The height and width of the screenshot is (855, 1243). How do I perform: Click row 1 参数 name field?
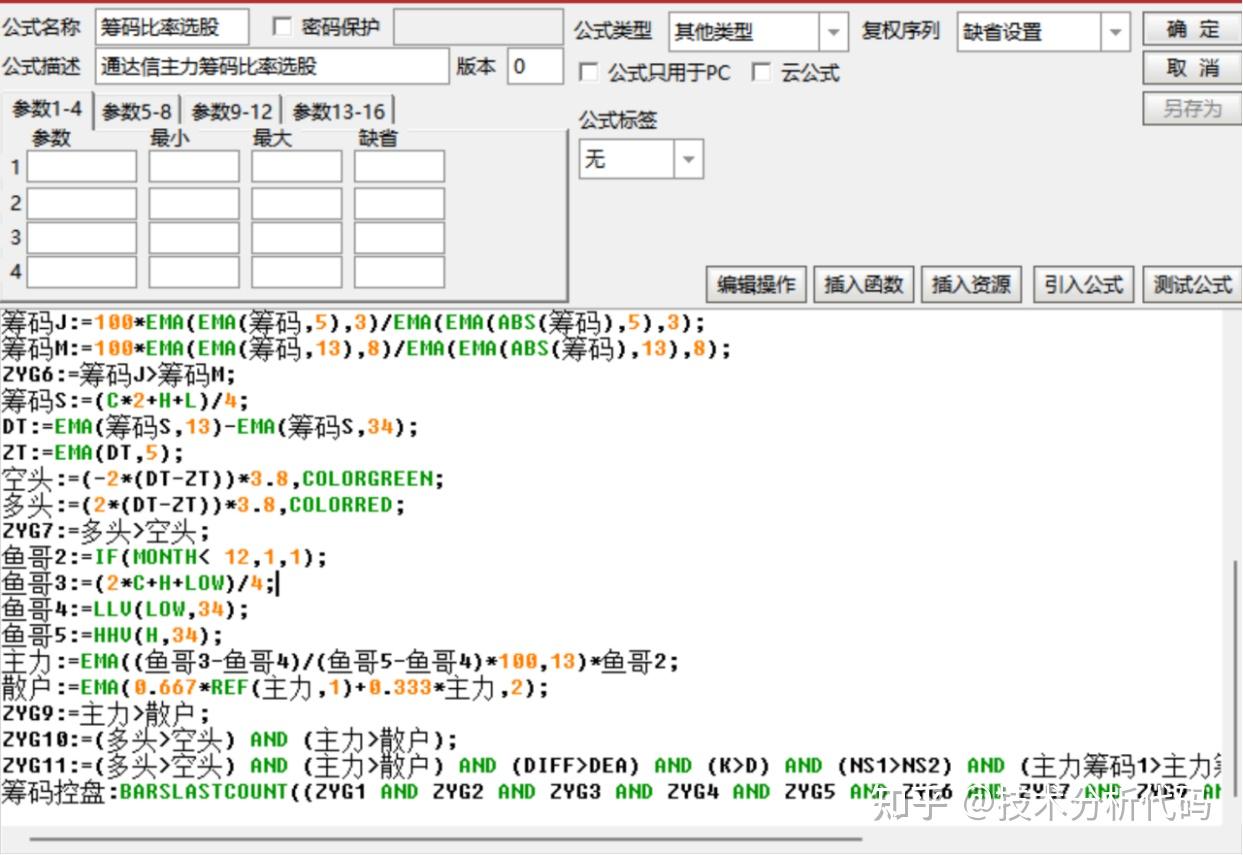point(81,166)
